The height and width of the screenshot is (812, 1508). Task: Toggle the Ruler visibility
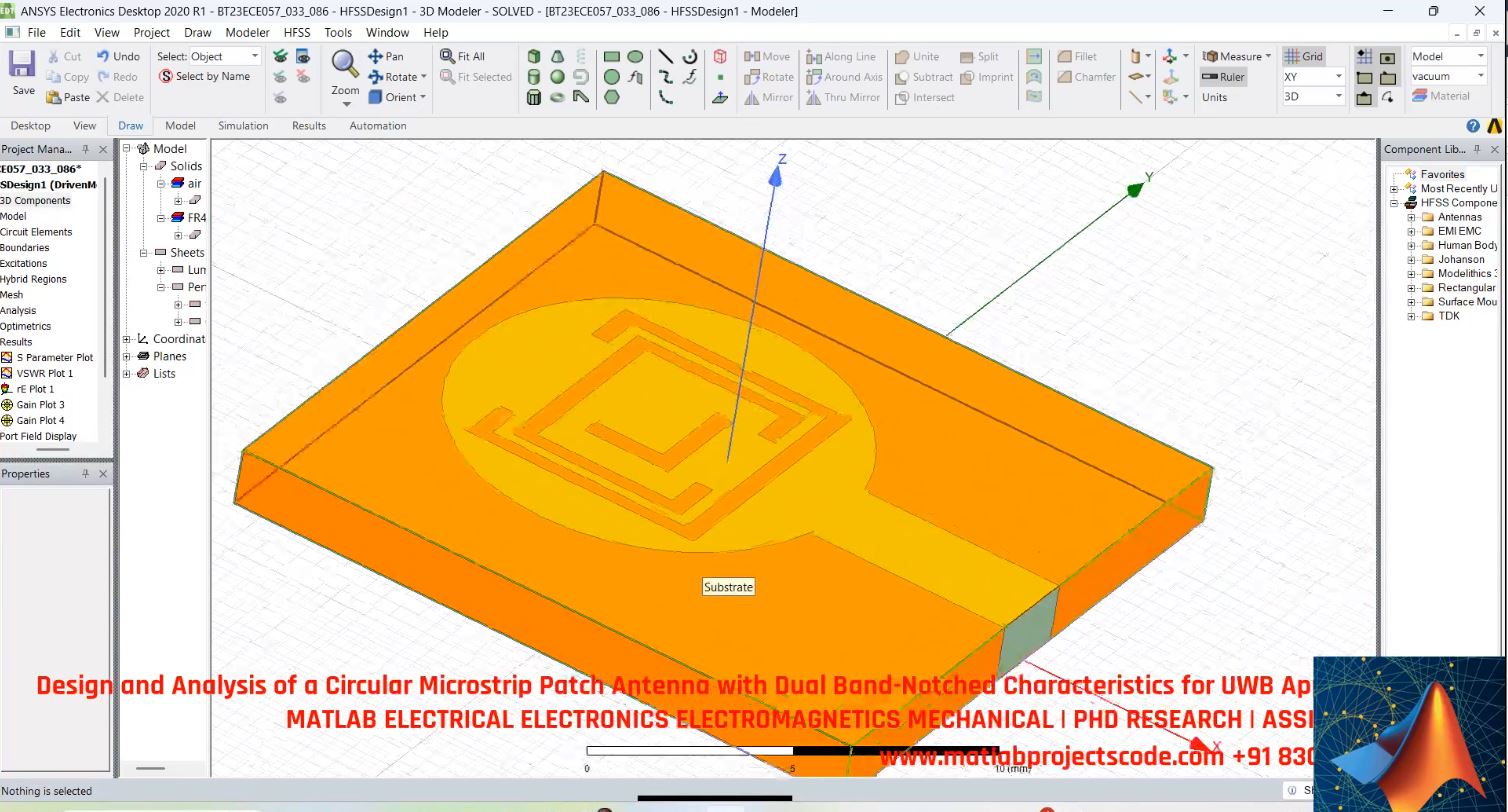point(1222,76)
